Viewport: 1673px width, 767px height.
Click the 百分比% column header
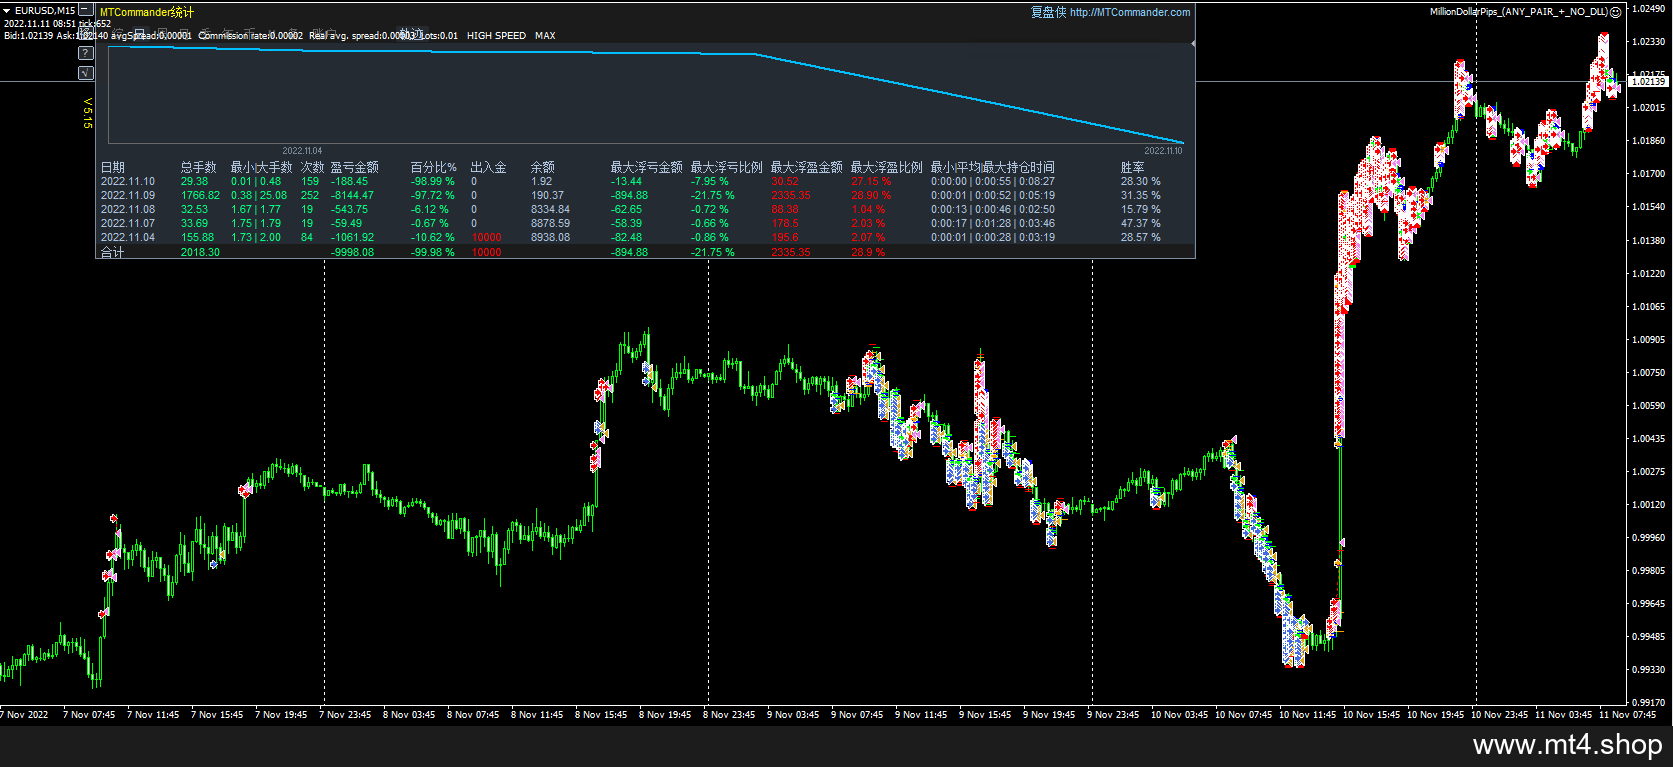[x=433, y=167]
